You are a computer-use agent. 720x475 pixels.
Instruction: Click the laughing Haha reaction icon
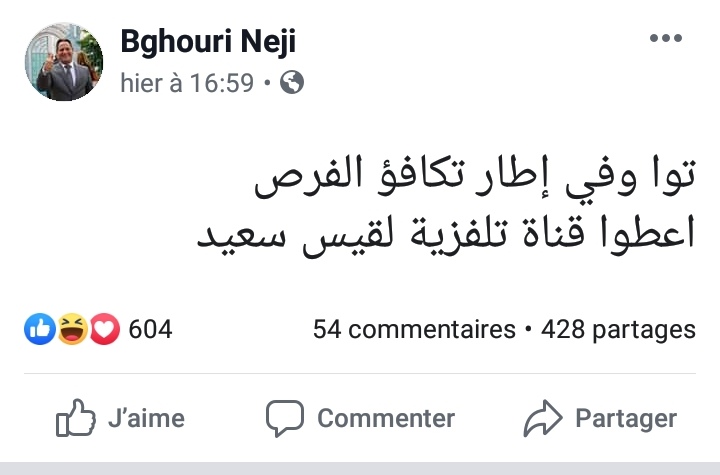72,329
